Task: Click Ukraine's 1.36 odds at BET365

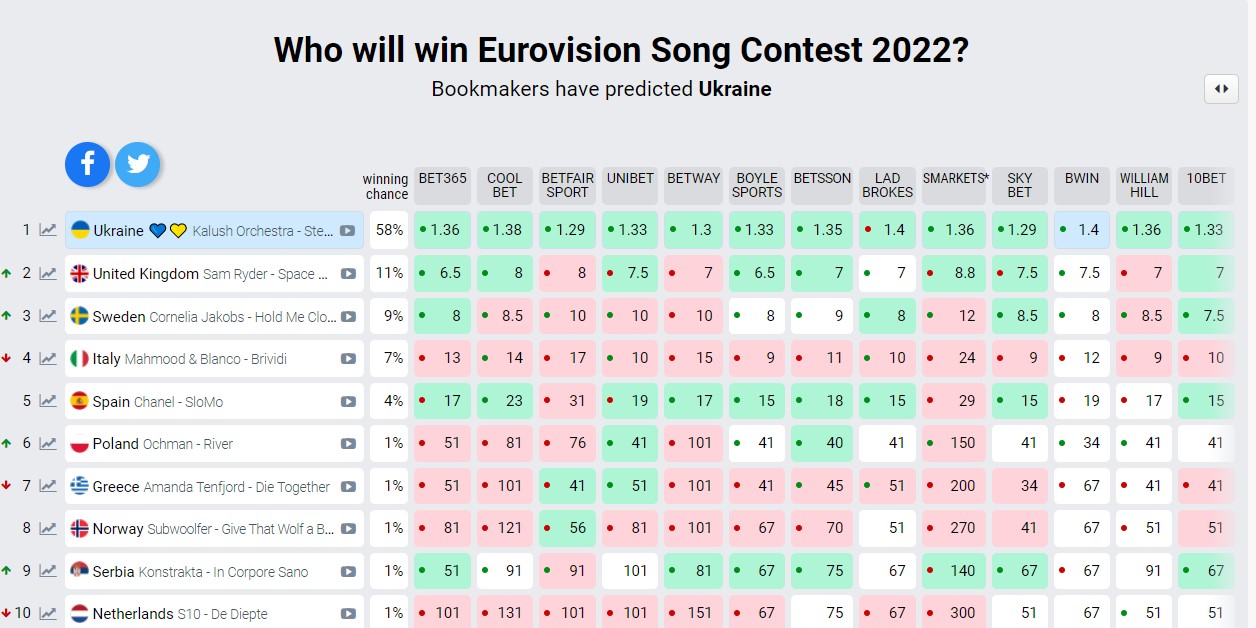Action: (442, 230)
